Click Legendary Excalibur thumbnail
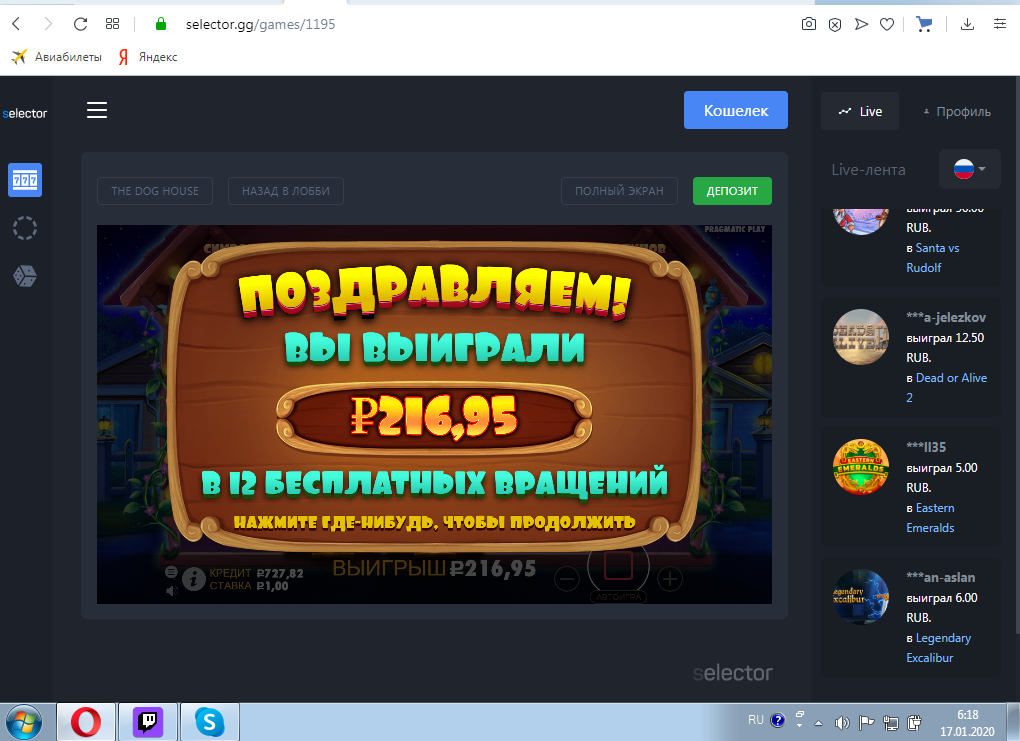The height and width of the screenshot is (741, 1020). coord(861,597)
